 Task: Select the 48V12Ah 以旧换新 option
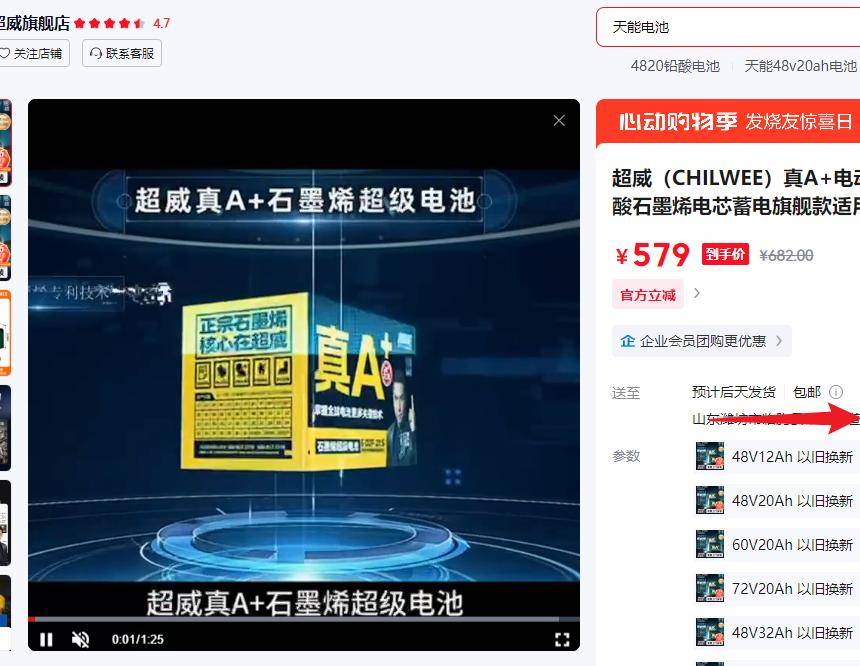pyautogui.click(x=776, y=457)
